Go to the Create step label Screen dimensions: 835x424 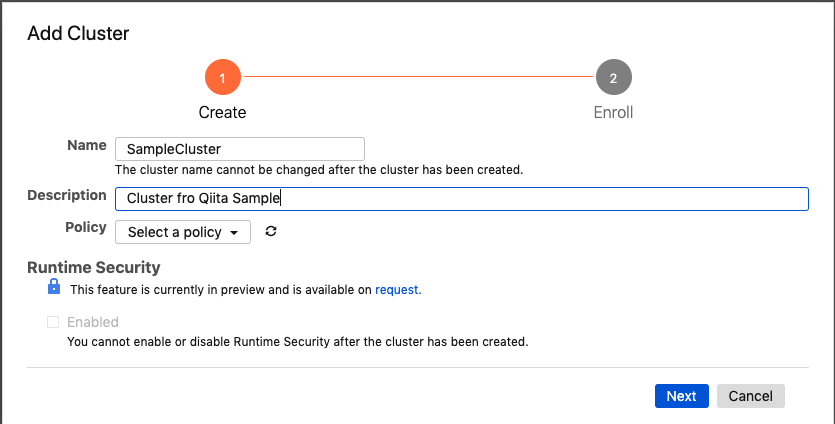click(x=223, y=112)
